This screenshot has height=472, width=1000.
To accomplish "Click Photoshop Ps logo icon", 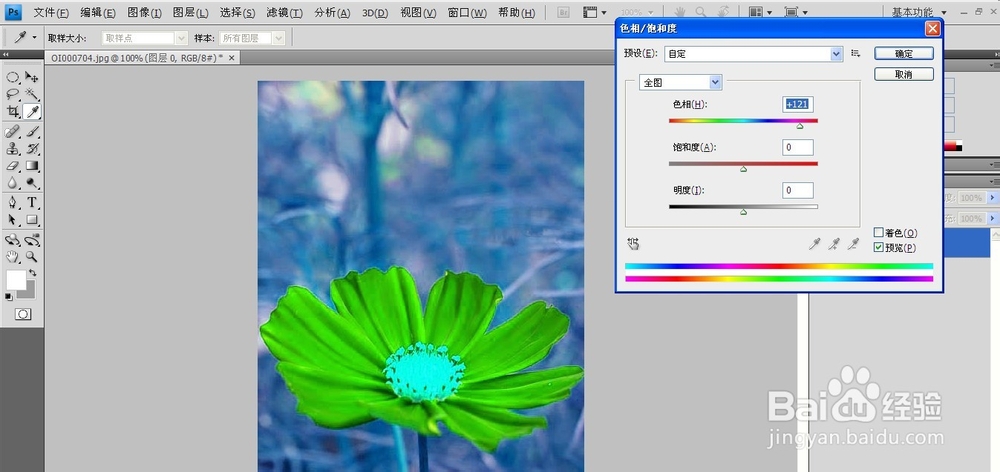I will (x=13, y=12).
